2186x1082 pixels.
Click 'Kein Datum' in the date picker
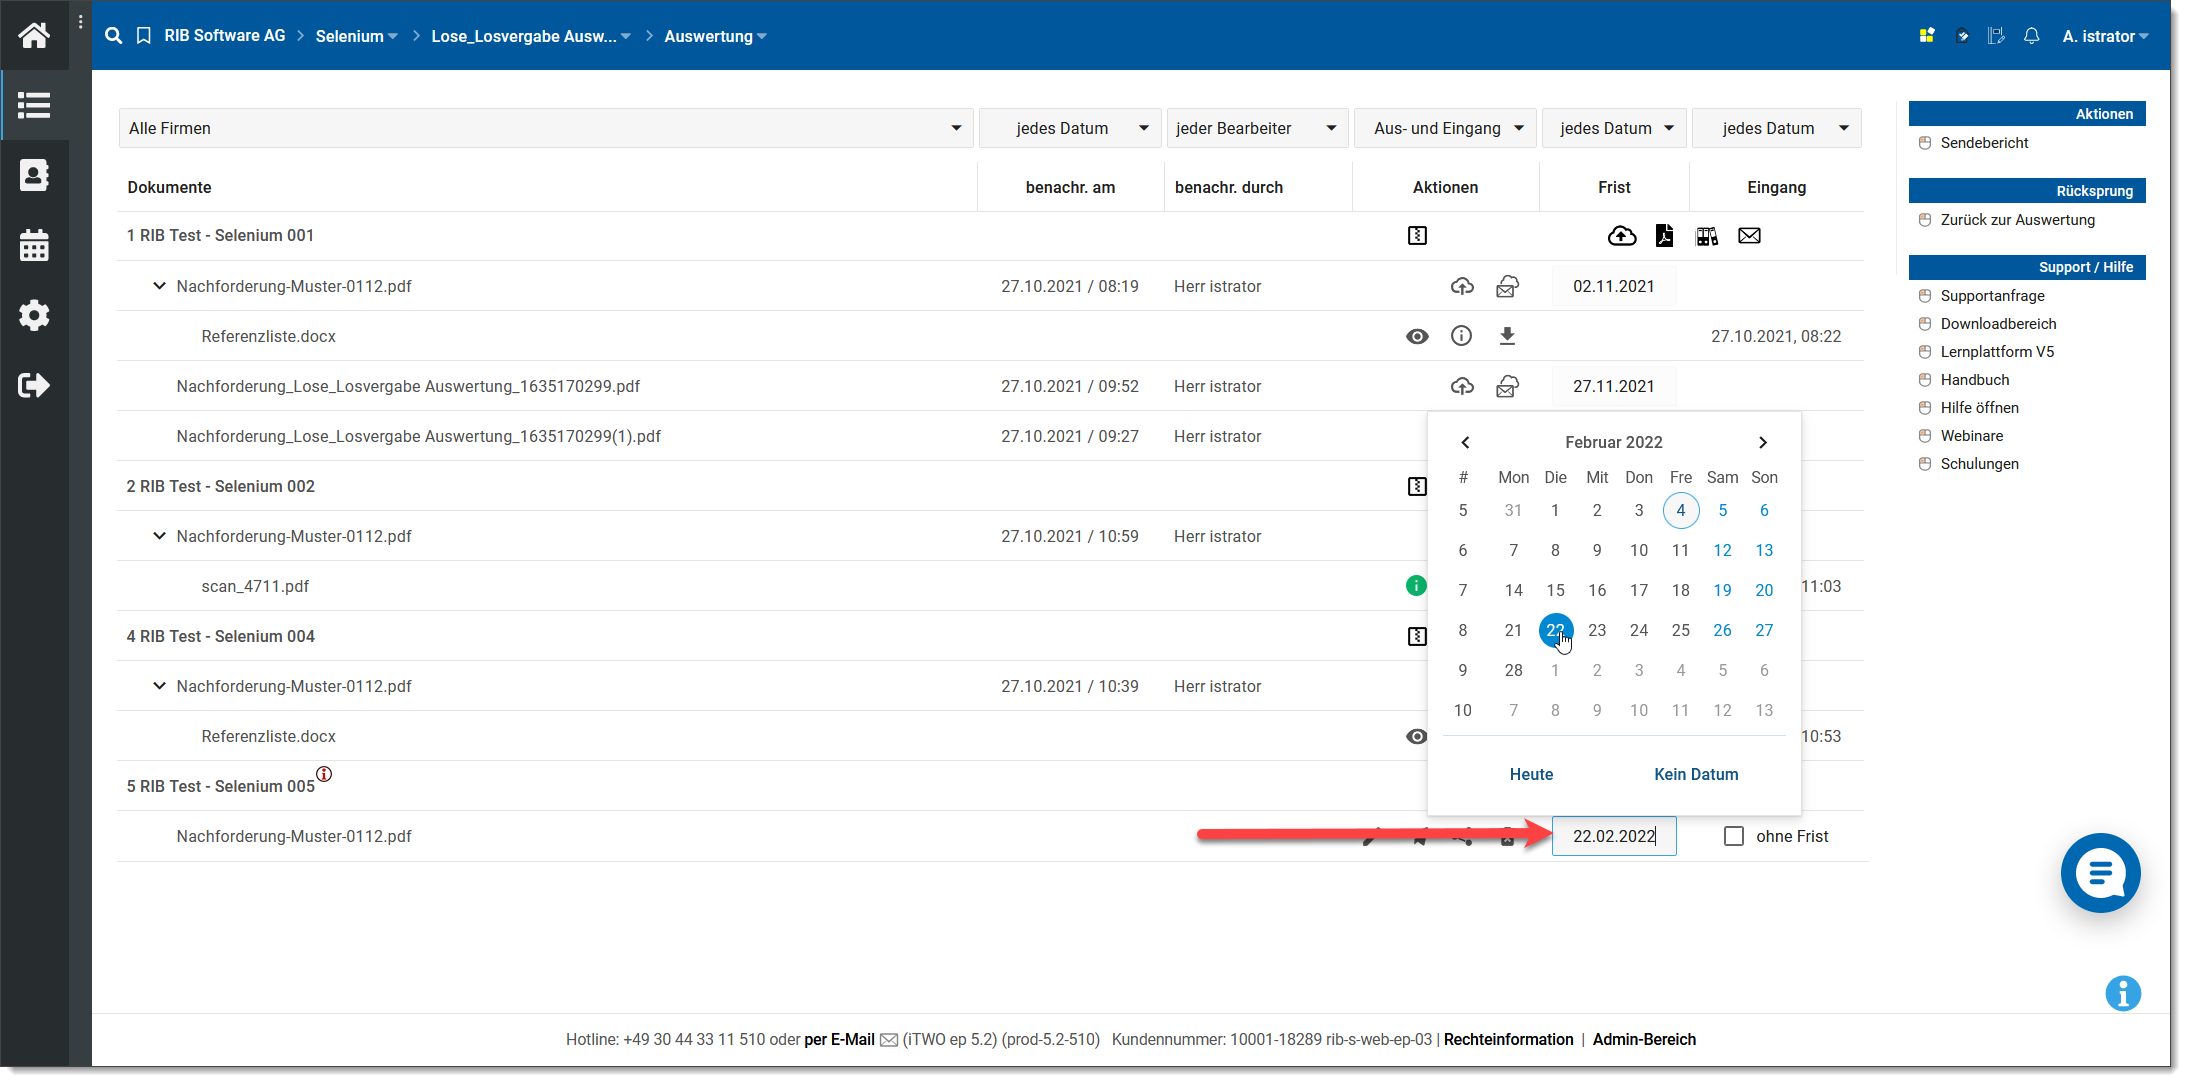[1696, 774]
